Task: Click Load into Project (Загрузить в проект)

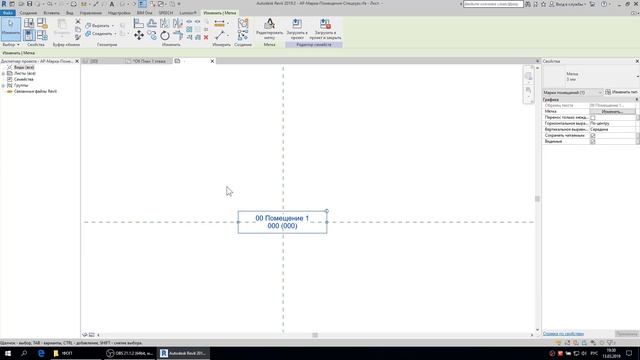Action: click(x=297, y=29)
